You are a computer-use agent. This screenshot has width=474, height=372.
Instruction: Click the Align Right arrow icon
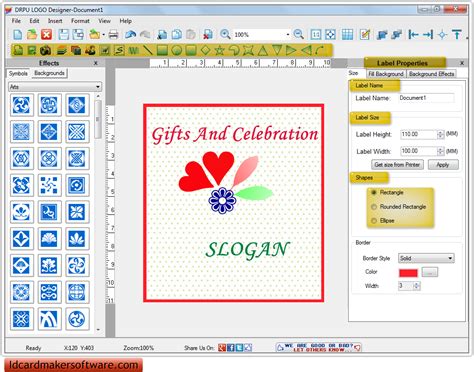pyautogui.click(x=428, y=34)
